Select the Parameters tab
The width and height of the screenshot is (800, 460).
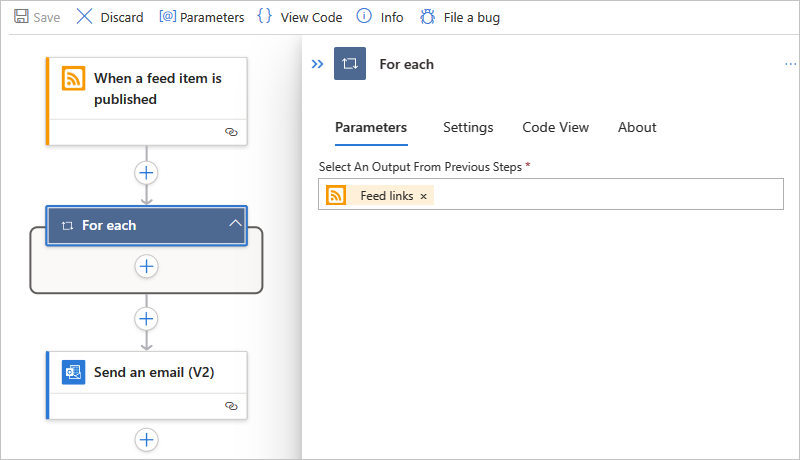[x=371, y=127]
